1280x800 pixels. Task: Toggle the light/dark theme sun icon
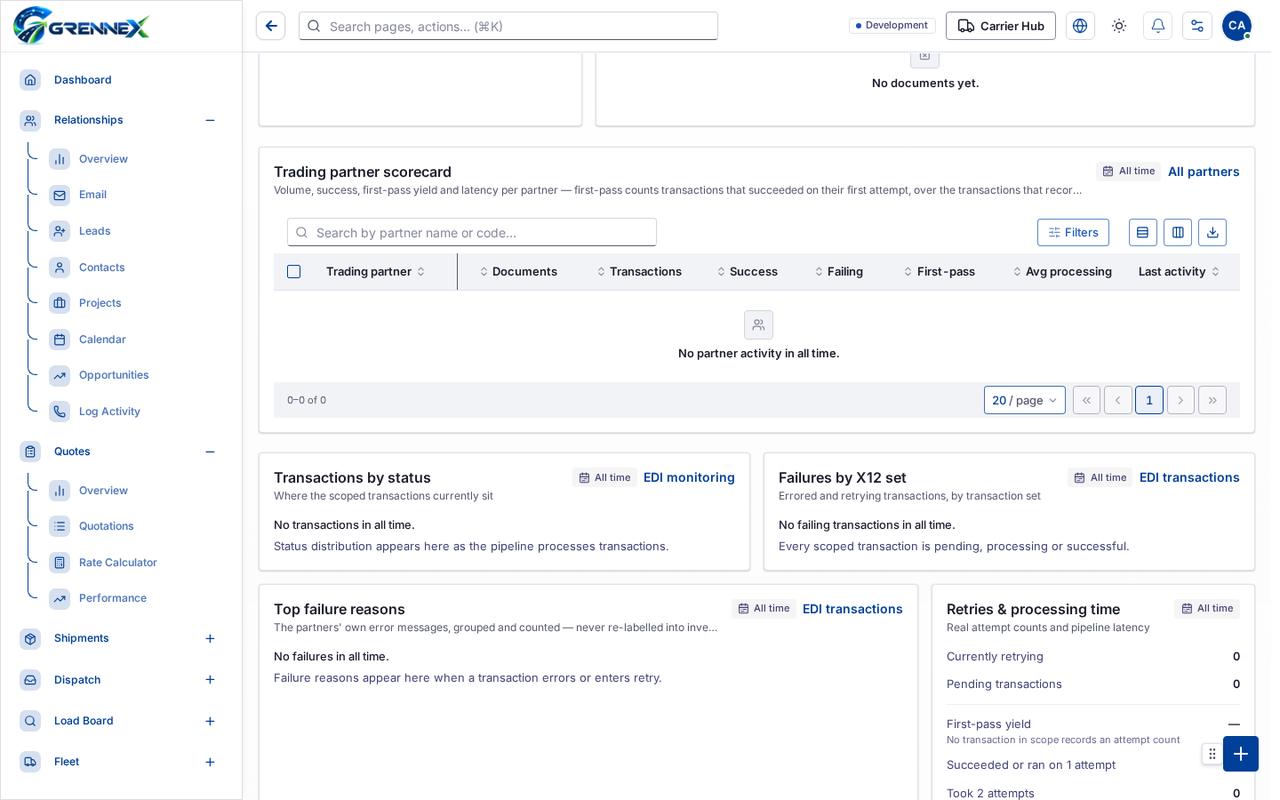pos(1119,26)
